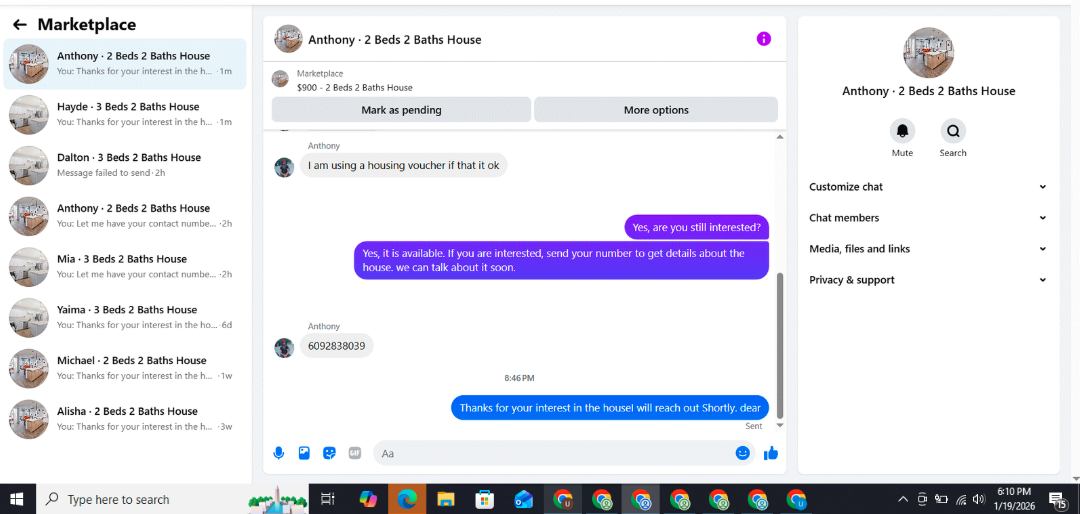Expand the Customize chat section
Screen dimensions: 1080x514
click(928, 187)
